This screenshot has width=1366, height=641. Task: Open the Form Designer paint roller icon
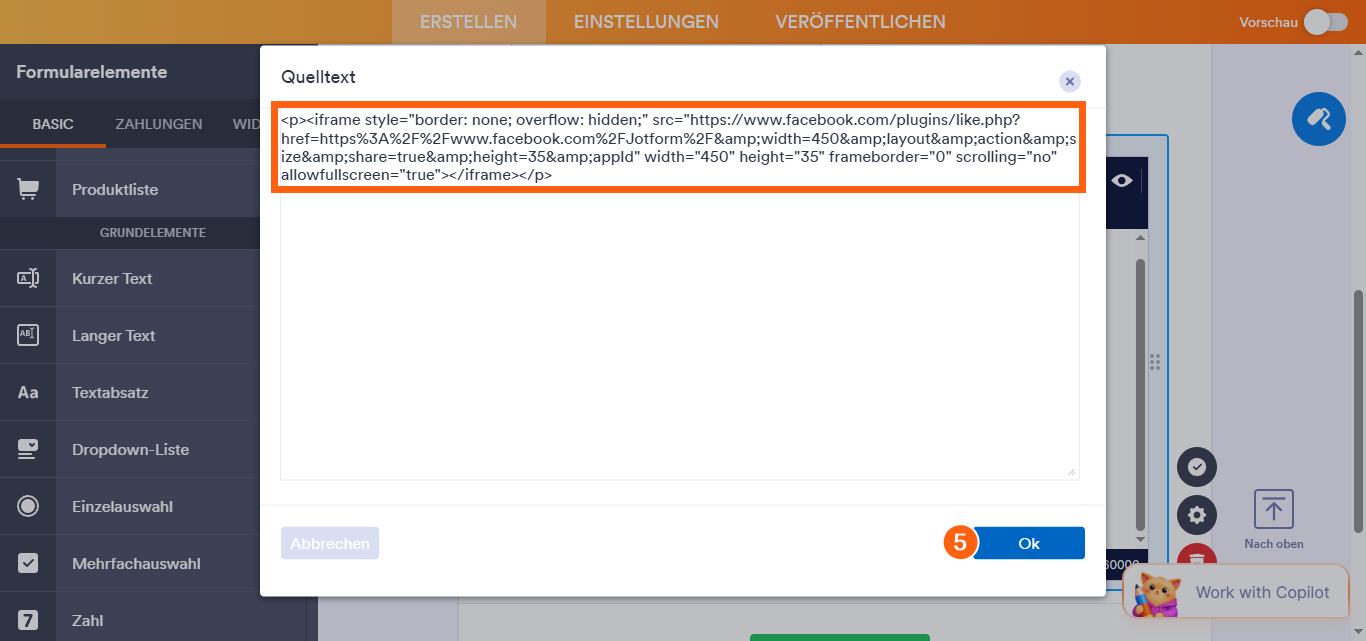pyautogui.click(x=1318, y=119)
